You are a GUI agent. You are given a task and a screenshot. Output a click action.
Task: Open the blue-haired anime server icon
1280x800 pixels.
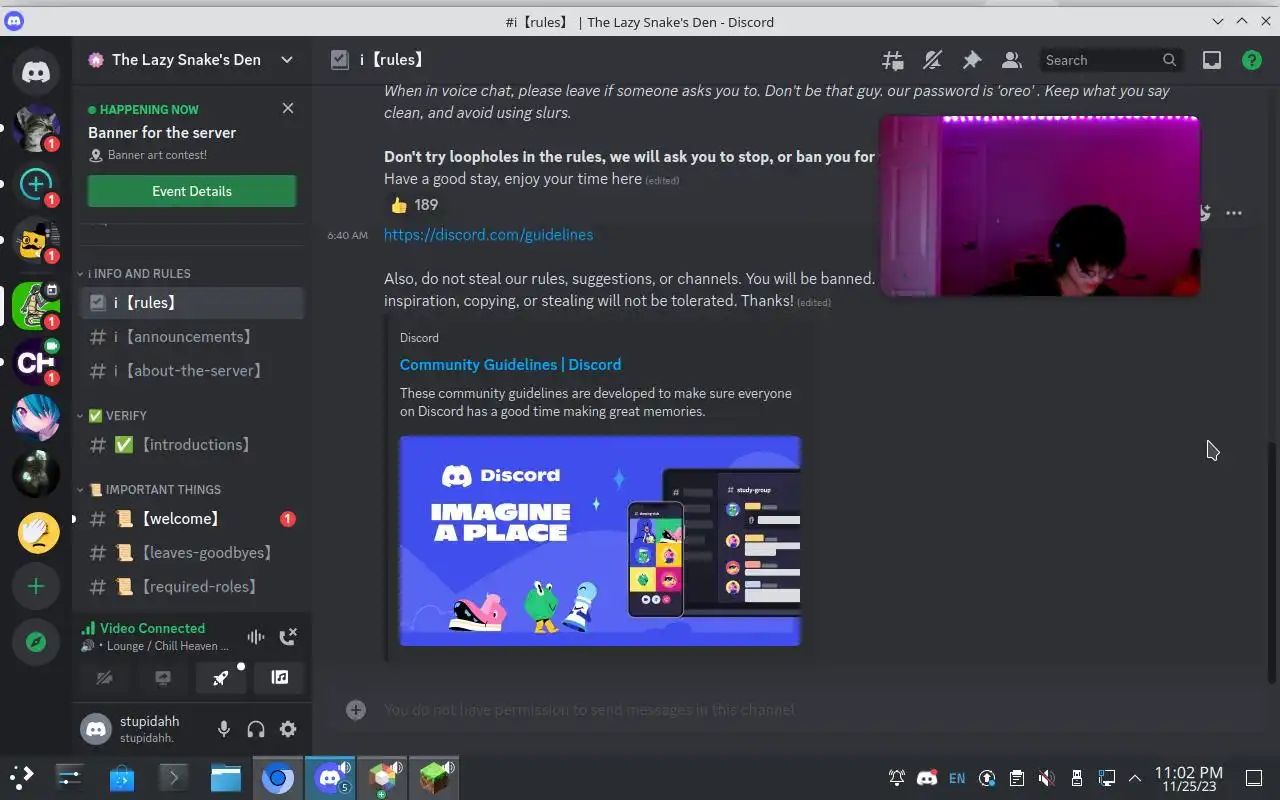click(x=36, y=418)
